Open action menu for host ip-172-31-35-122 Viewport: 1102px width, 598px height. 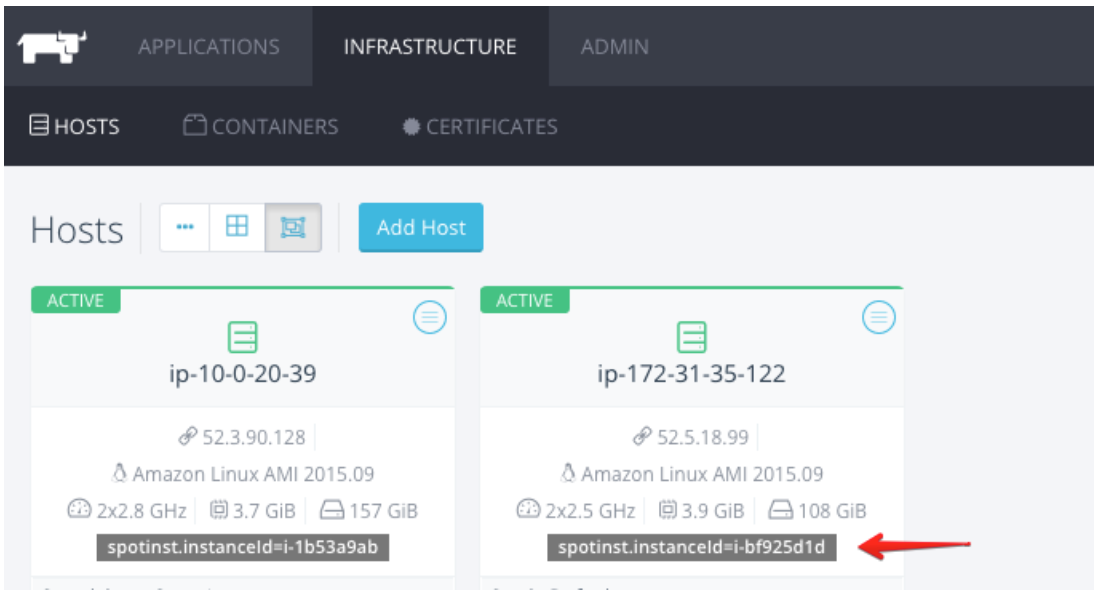click(878, 318)
